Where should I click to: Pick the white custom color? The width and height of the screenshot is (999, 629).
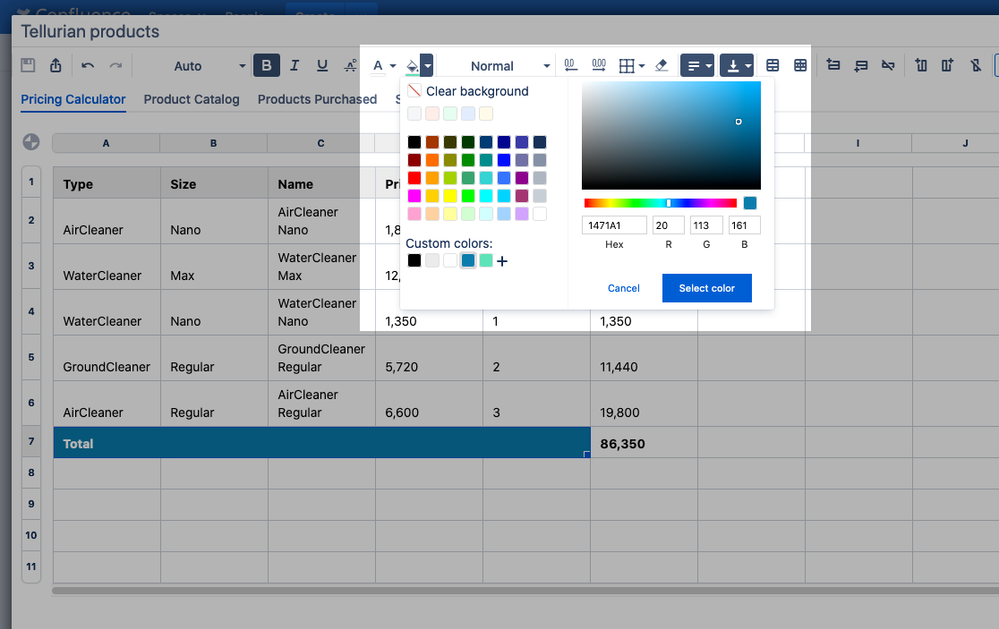pyautogui.click(x=451, y=261)
